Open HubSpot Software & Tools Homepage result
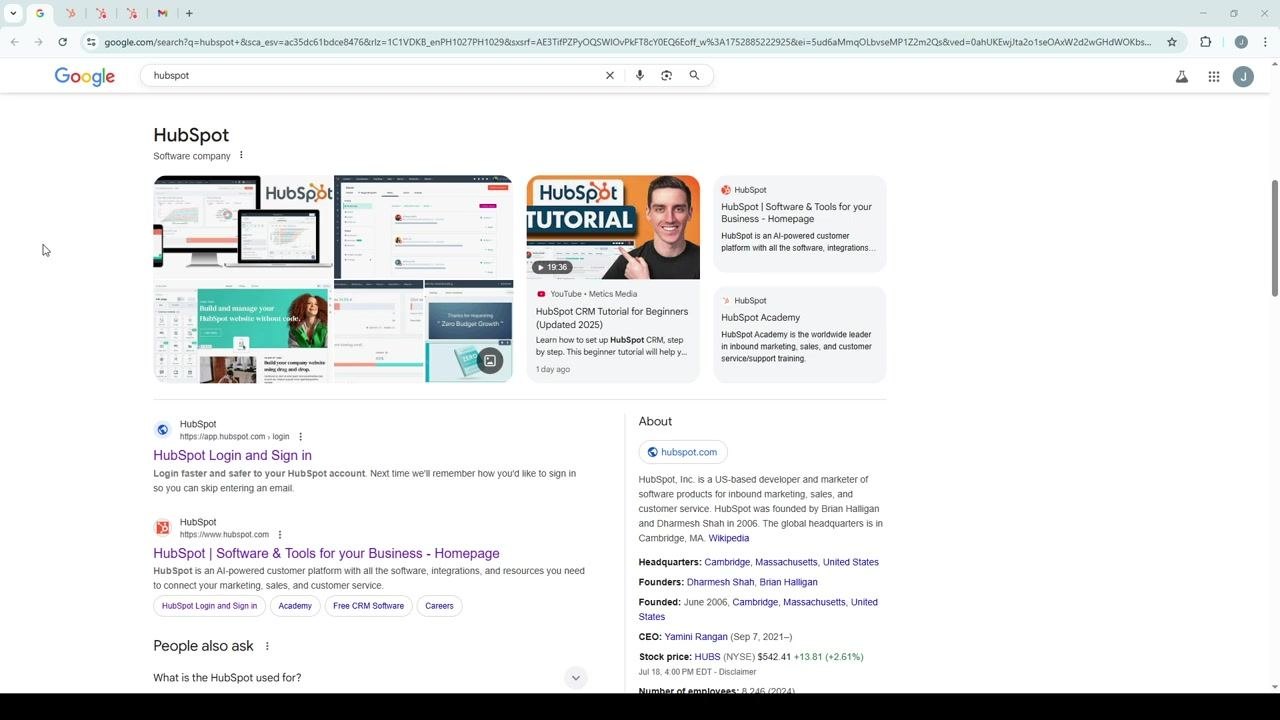This screenshot has width=1280, height=720. tap(326, 553)
